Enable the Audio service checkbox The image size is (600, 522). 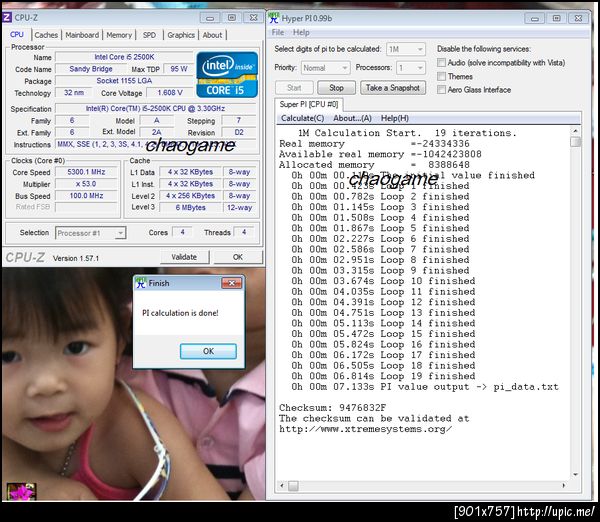pyautogui.click(x=442, y=62)
